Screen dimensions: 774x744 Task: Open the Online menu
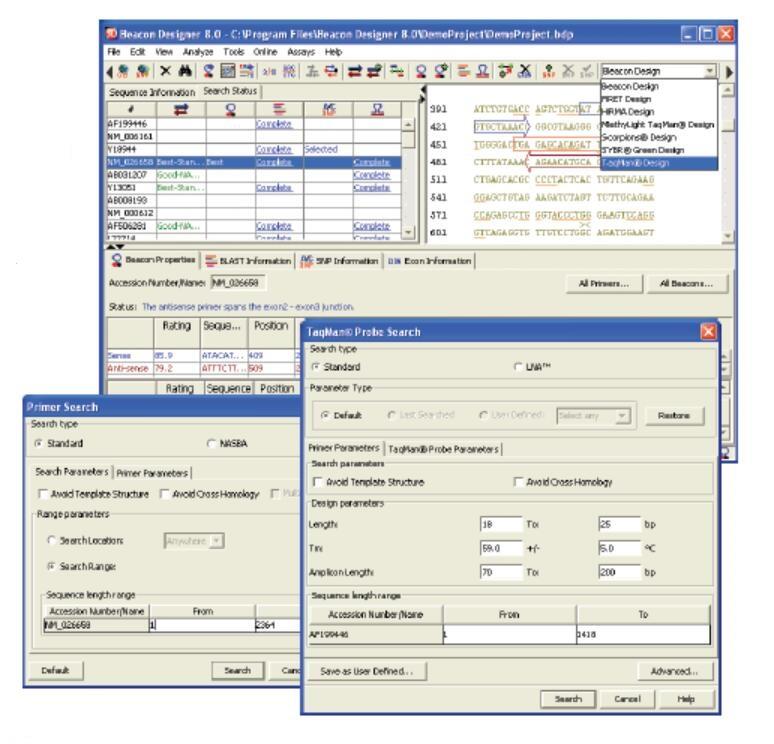pyautogui.click(x=265, y=52)
